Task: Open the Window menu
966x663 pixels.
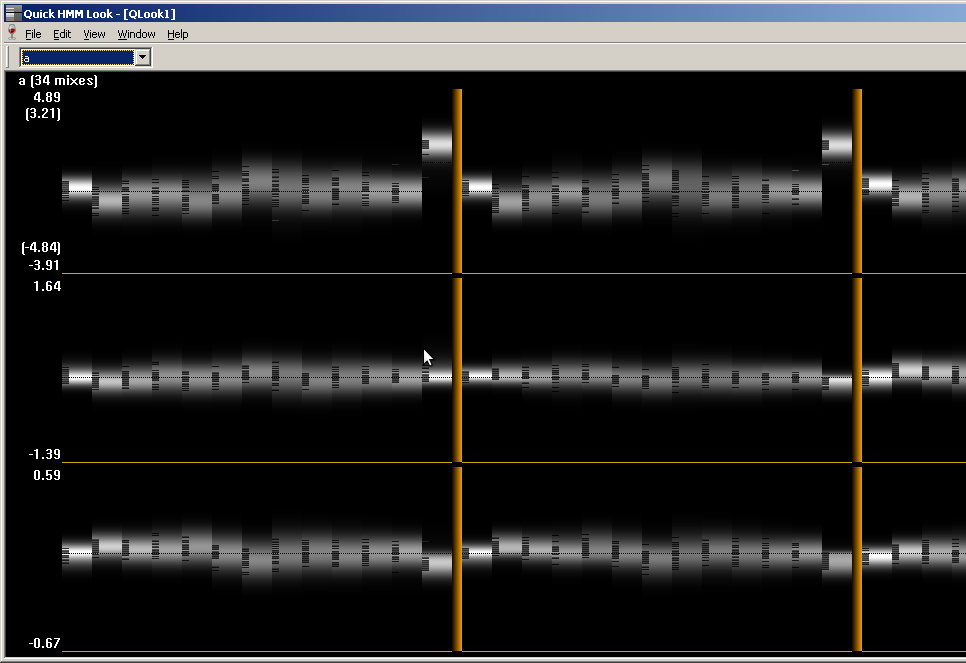Action: [136, 34]
